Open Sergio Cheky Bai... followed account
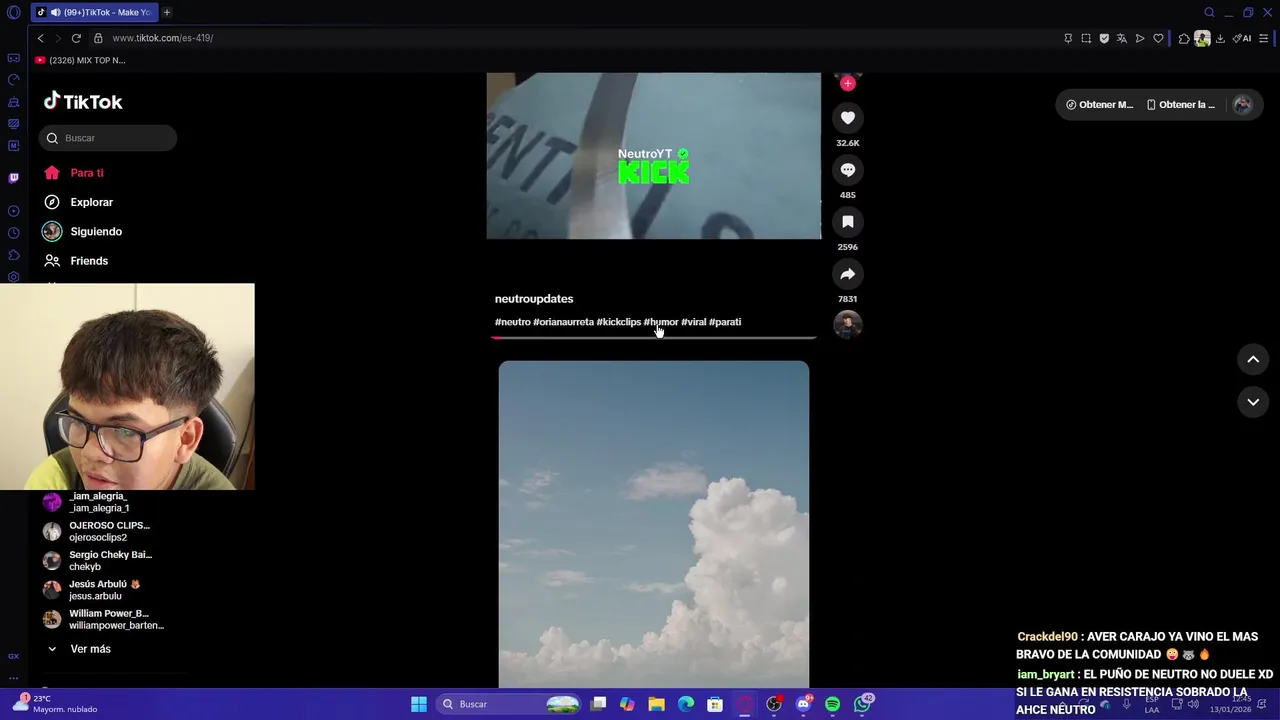The height and width of the screenshot is (720, 1280). click(98, 560)
